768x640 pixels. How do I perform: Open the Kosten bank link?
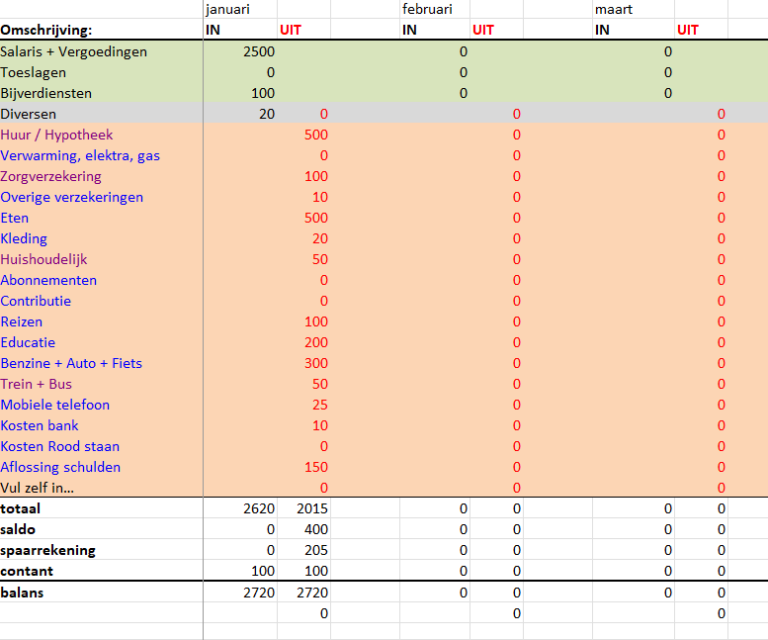[x=39, y=426]
